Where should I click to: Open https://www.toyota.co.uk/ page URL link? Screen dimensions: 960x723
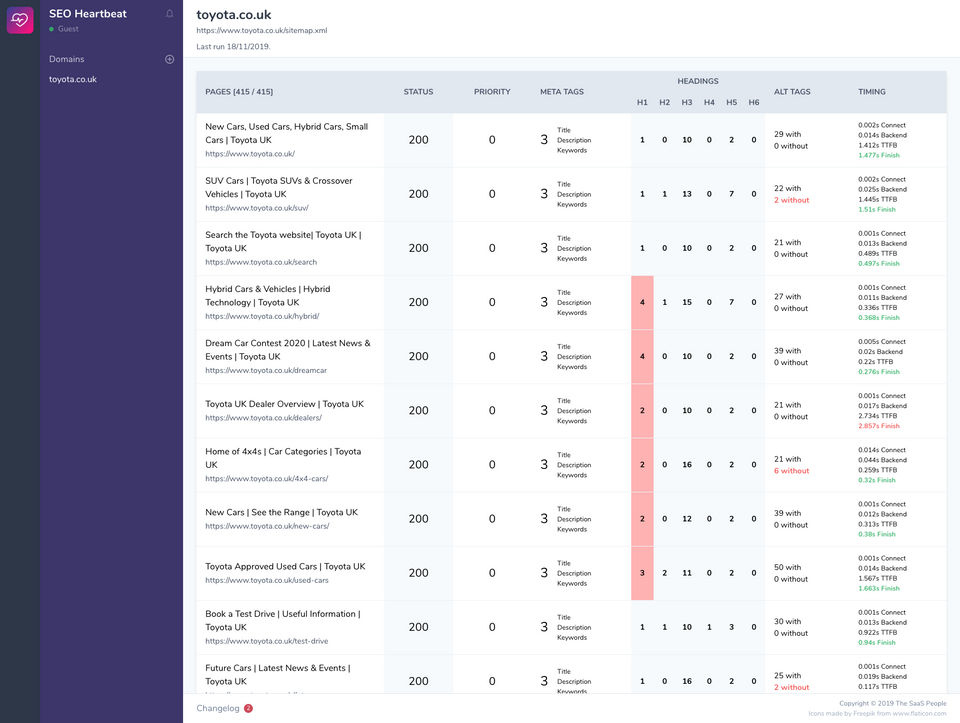[250, 154]
